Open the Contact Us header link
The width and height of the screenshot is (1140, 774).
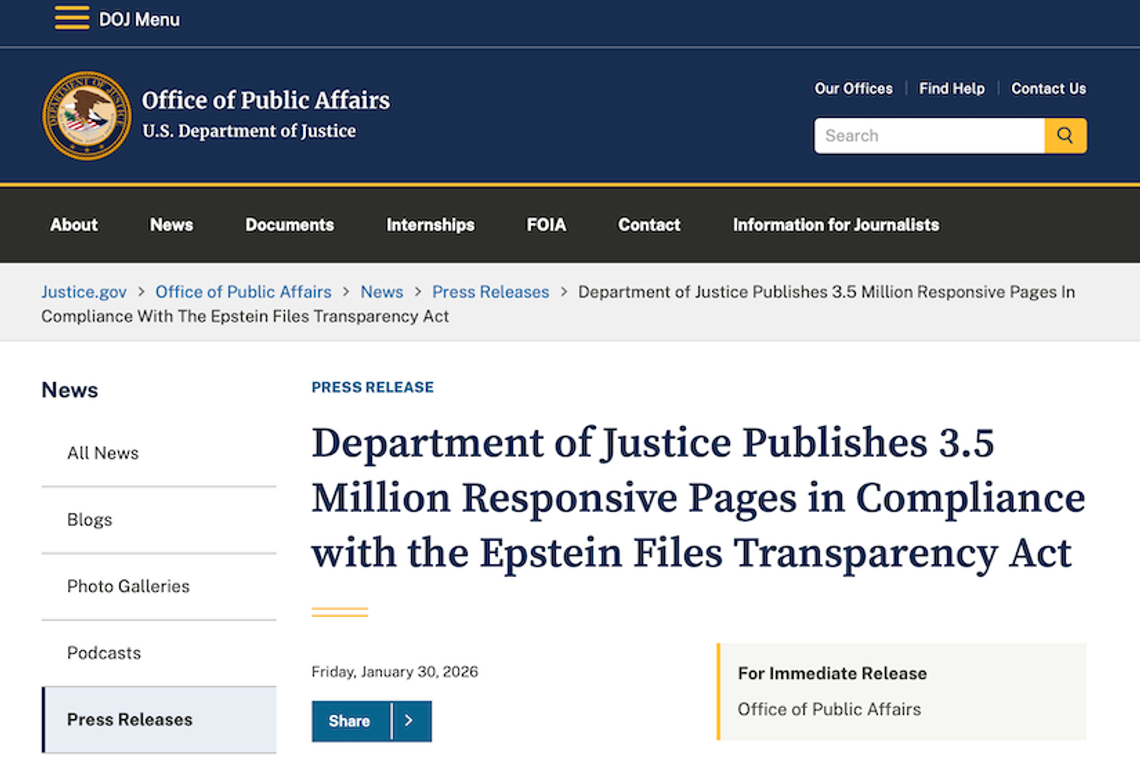coord(1048,89)
